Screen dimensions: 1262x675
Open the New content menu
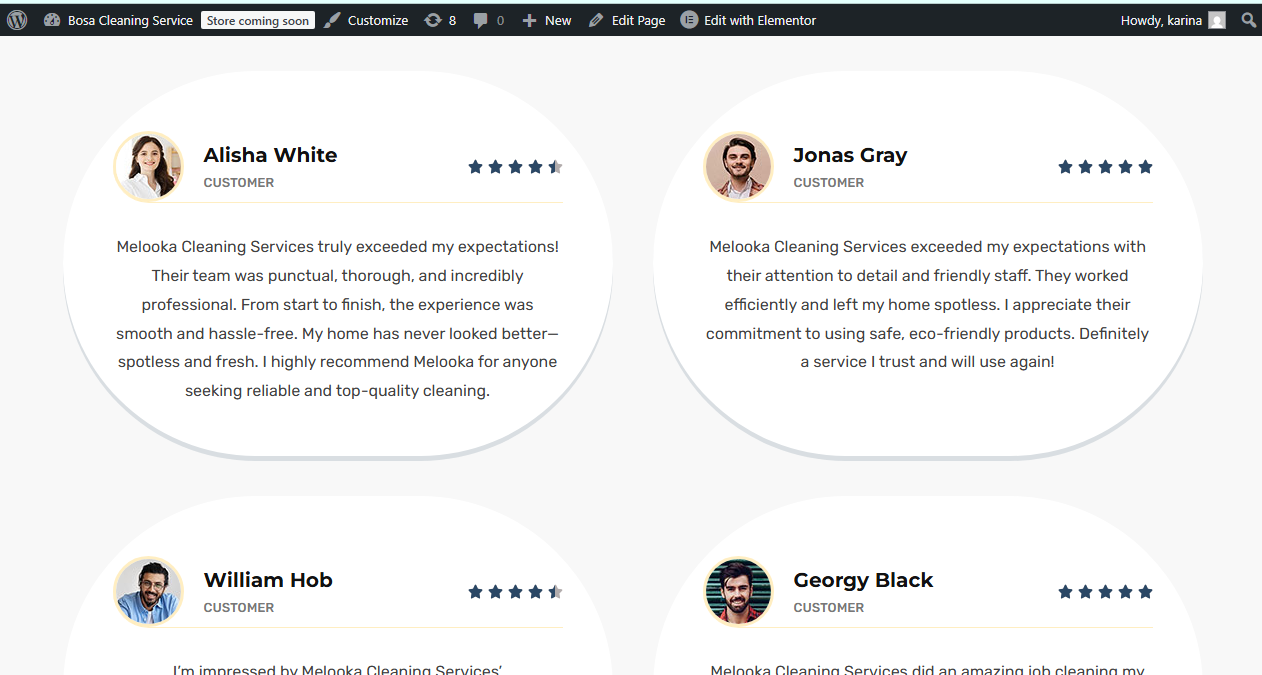click(x=558, y=20)
